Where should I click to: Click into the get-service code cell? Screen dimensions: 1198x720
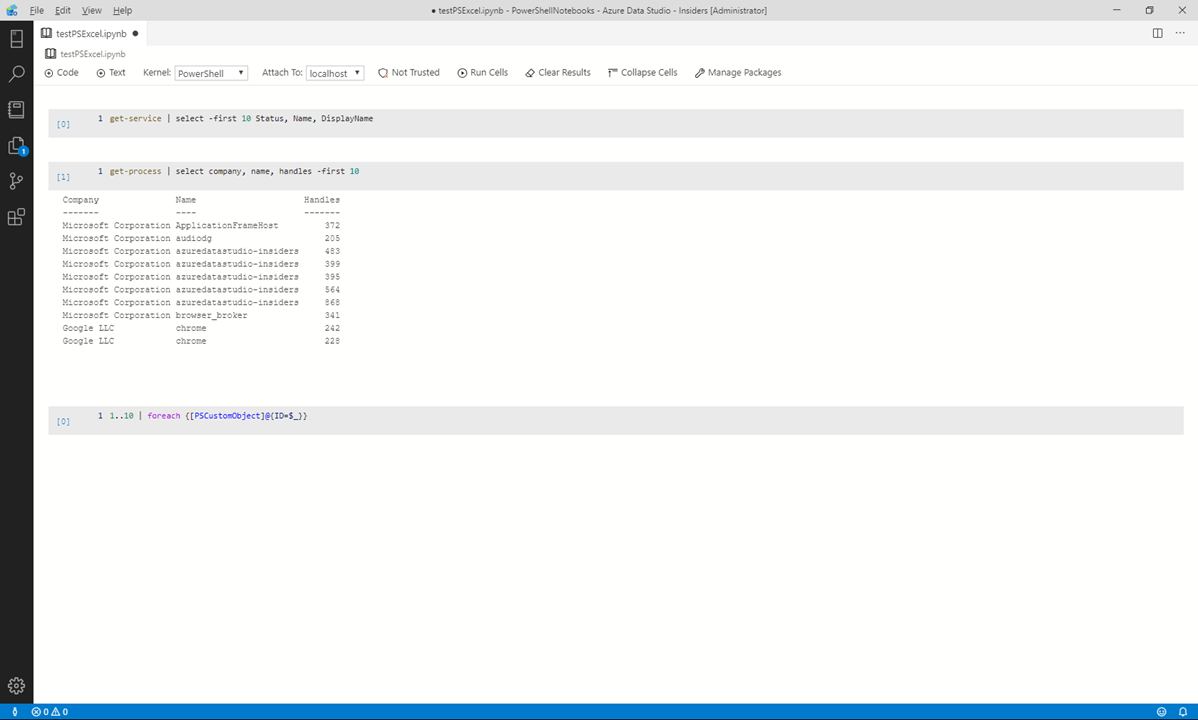pos(616,123)
